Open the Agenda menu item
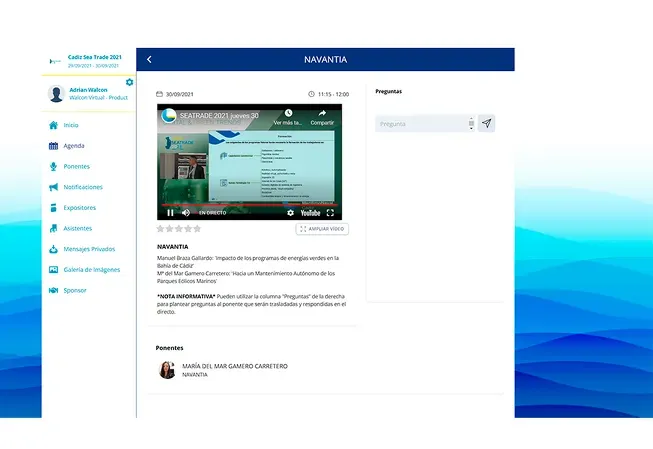Screen dimensions: 653x449 pyautogui.click(x=74, y=146)
